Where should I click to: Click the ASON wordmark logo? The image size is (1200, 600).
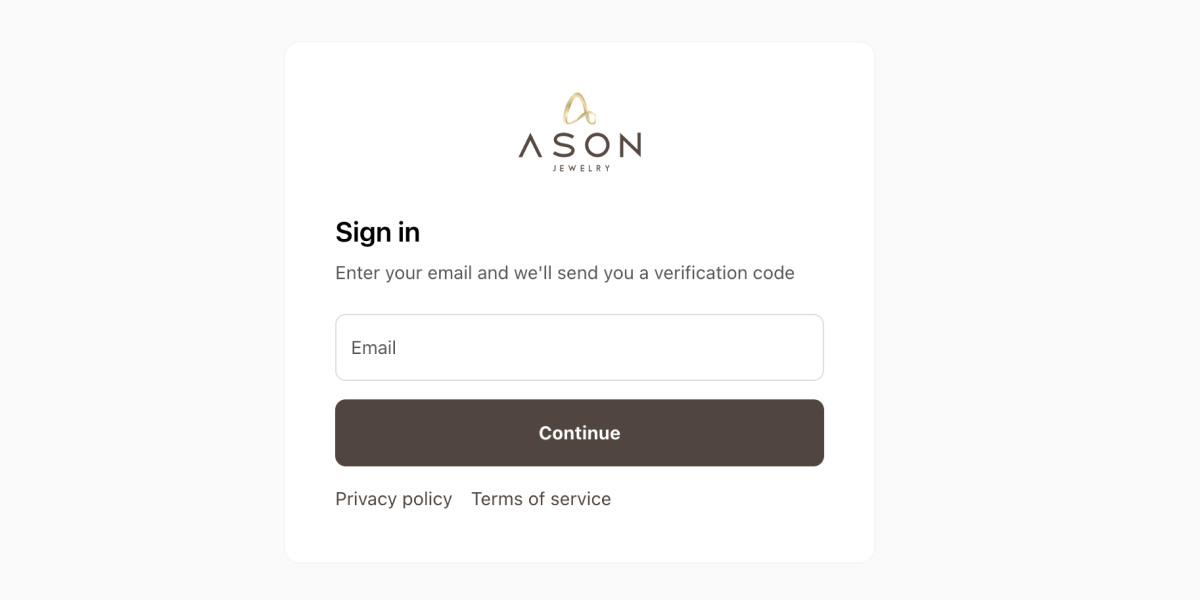pyautogui.click(x=579, y=146)
